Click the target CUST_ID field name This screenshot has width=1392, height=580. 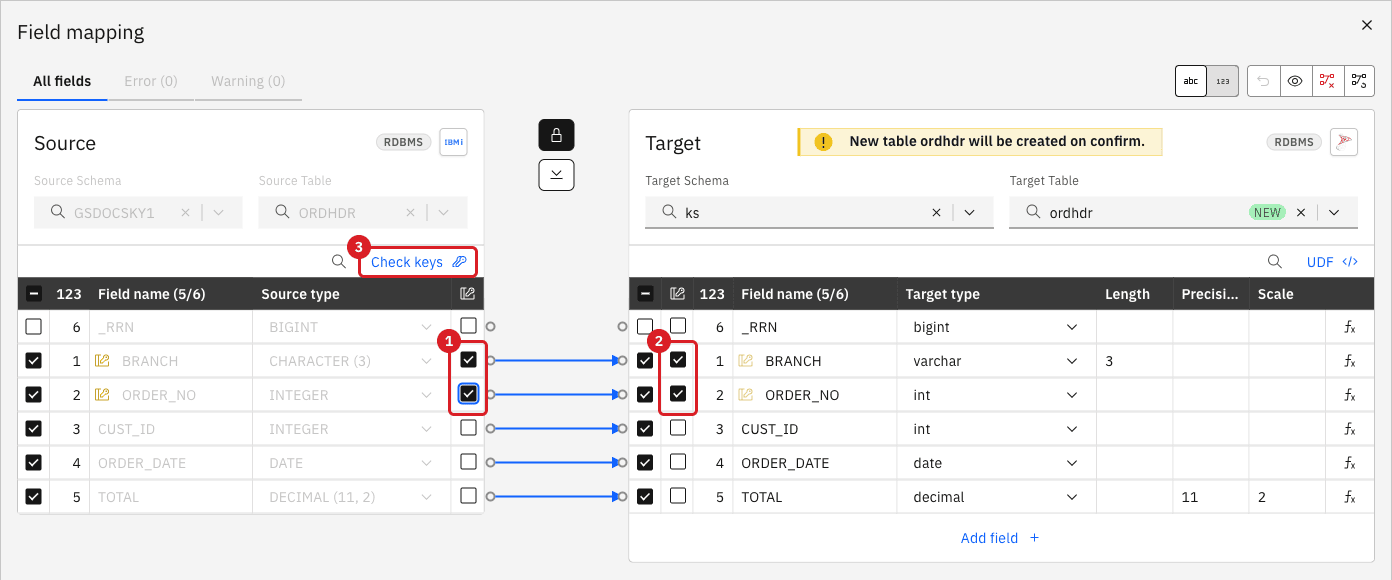pos(769,429)
